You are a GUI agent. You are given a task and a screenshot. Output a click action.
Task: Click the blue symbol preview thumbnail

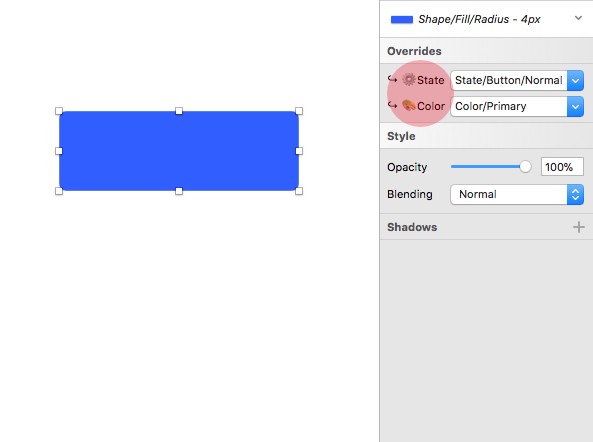(x=402, y=20)
